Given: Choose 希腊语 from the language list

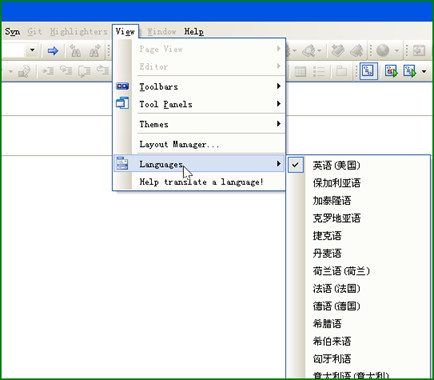Looking at the screenshot, I should pos(358,323).
